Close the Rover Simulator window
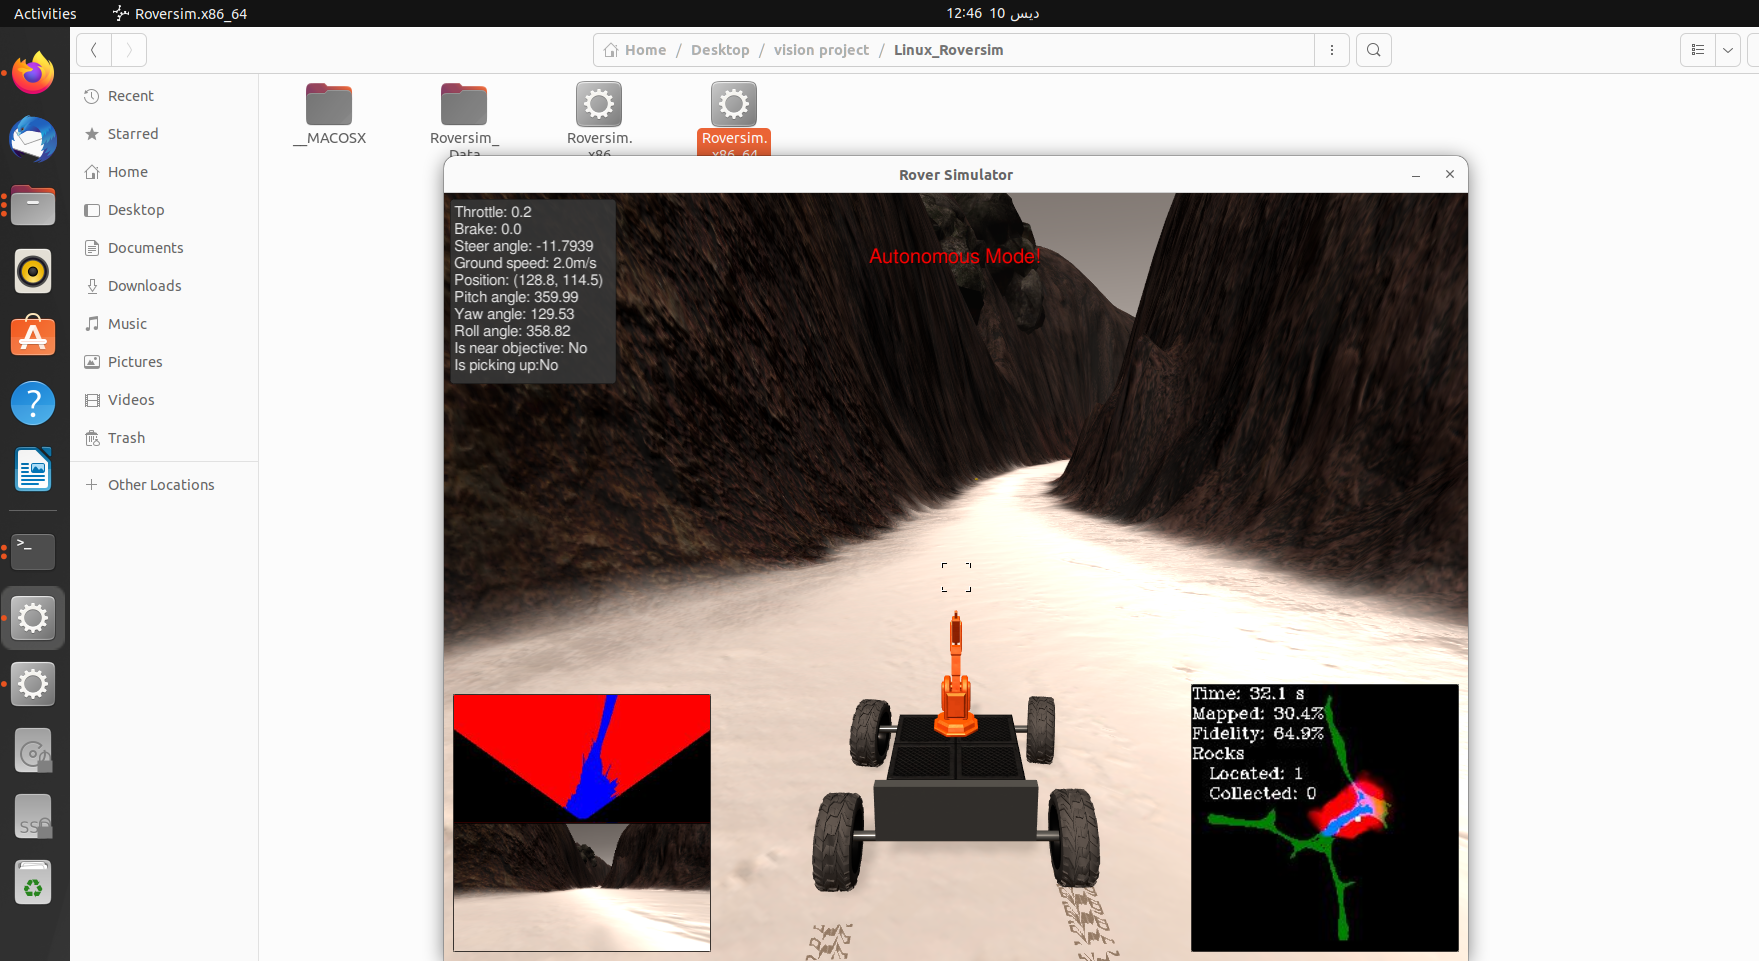The height and width of the screenshot is (961, 1759). pos(1450,175)
